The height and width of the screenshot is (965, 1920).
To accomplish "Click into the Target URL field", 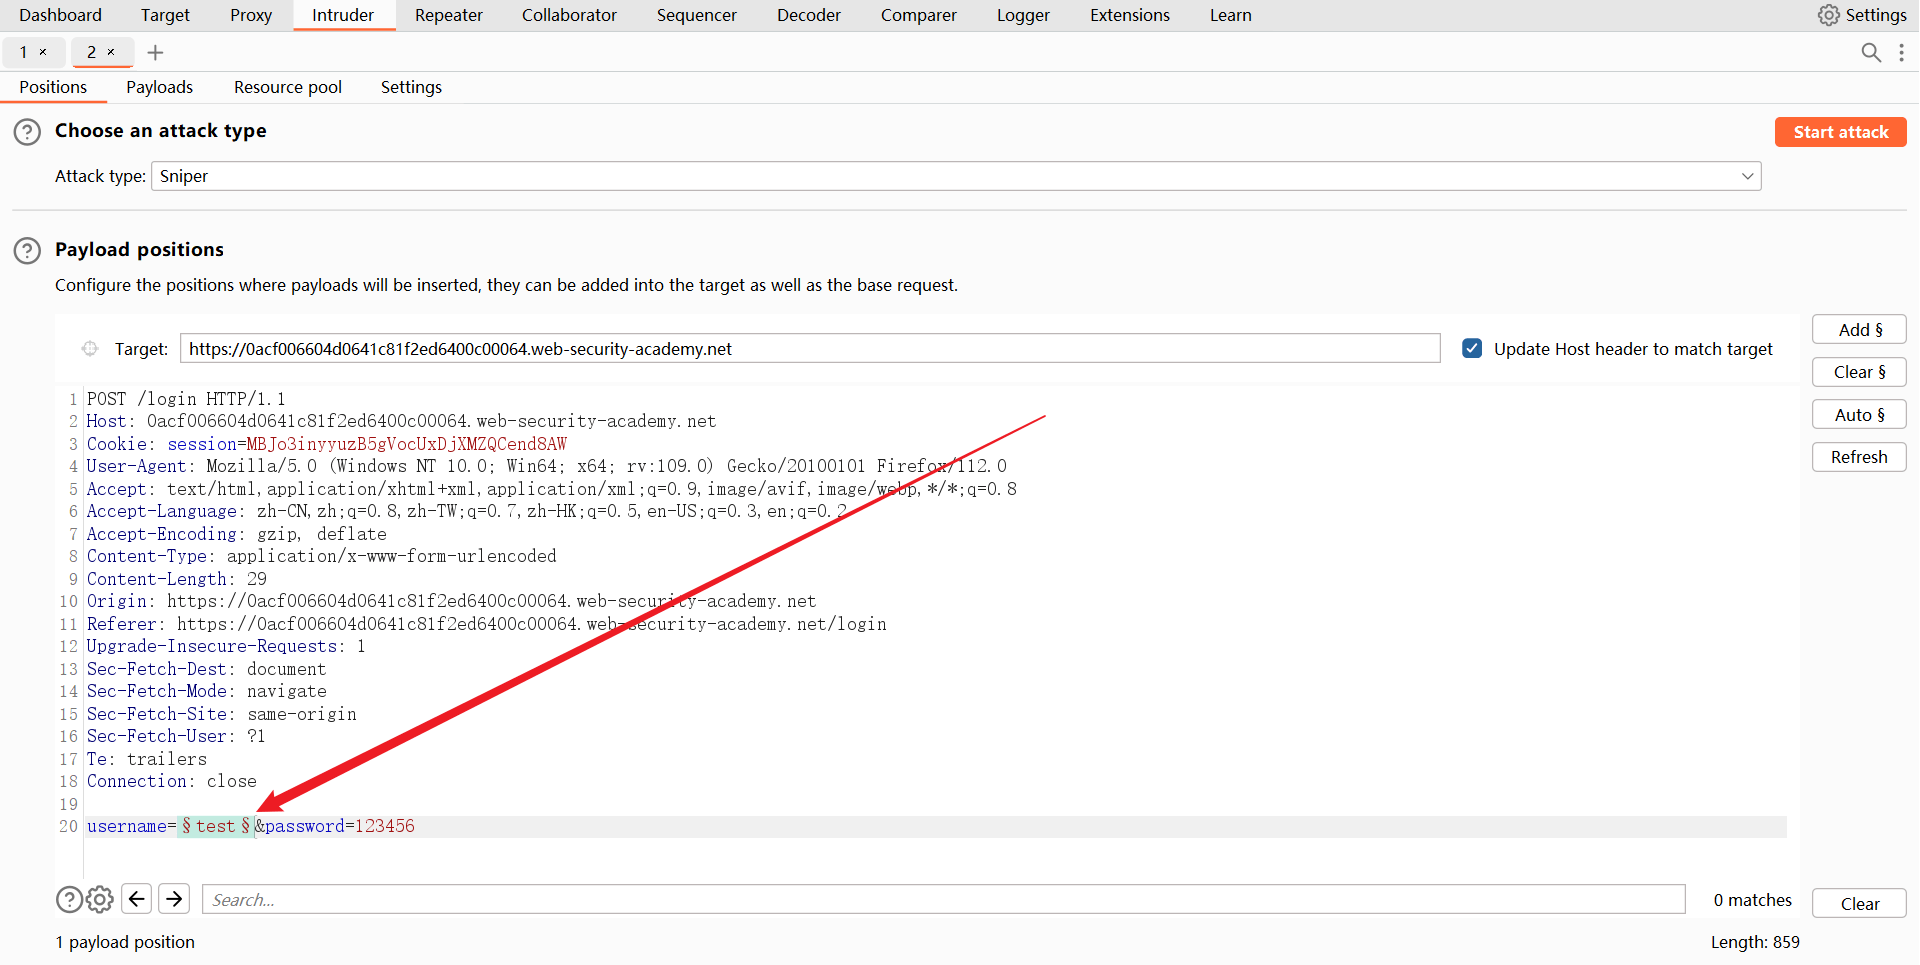I will 809,349.
